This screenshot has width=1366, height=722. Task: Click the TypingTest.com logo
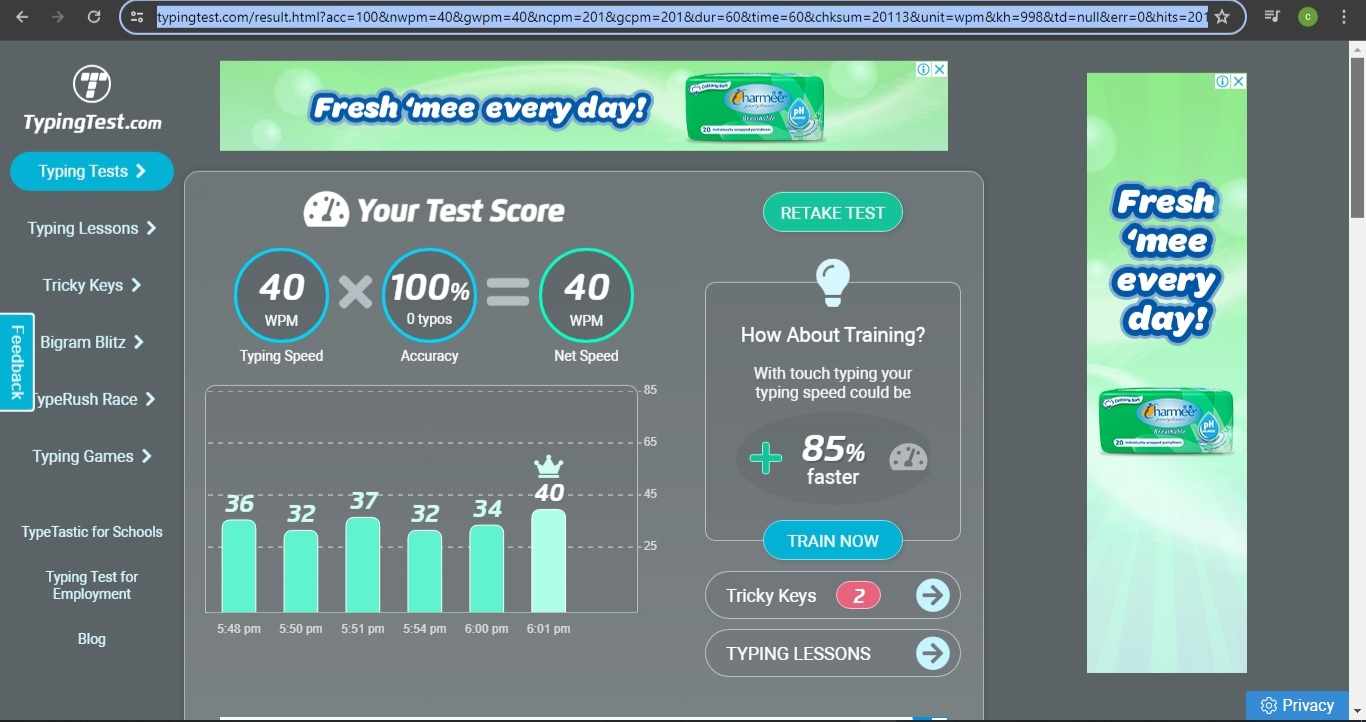pos(92,100)
